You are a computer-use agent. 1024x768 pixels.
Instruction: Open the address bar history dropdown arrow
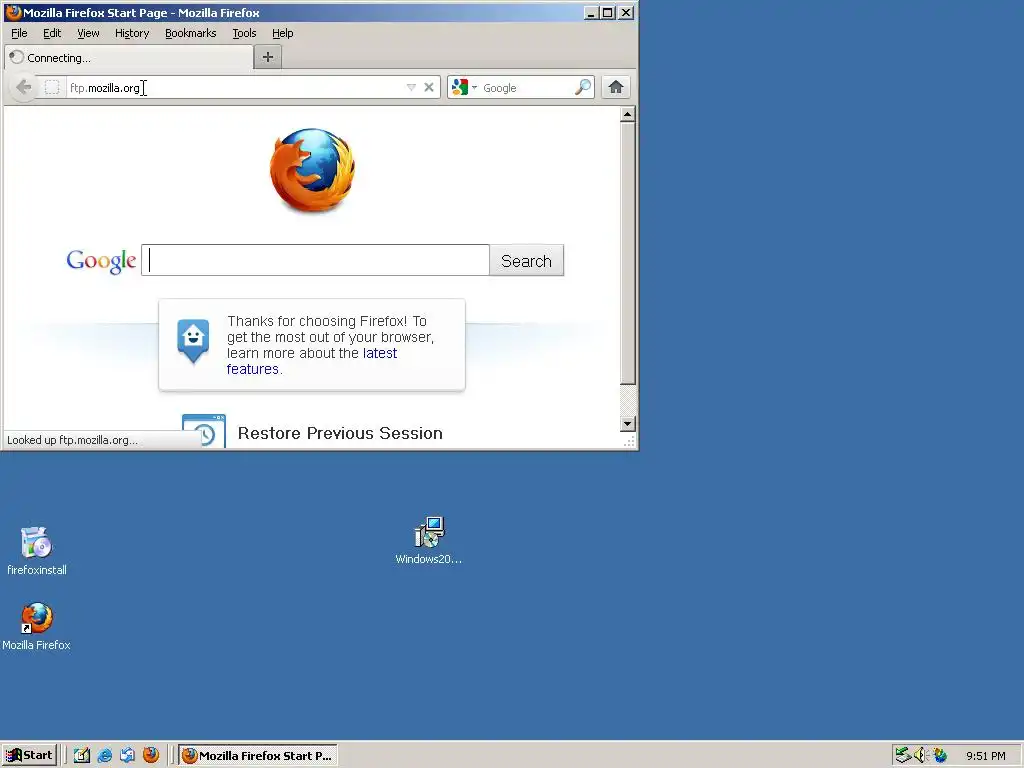411,88
